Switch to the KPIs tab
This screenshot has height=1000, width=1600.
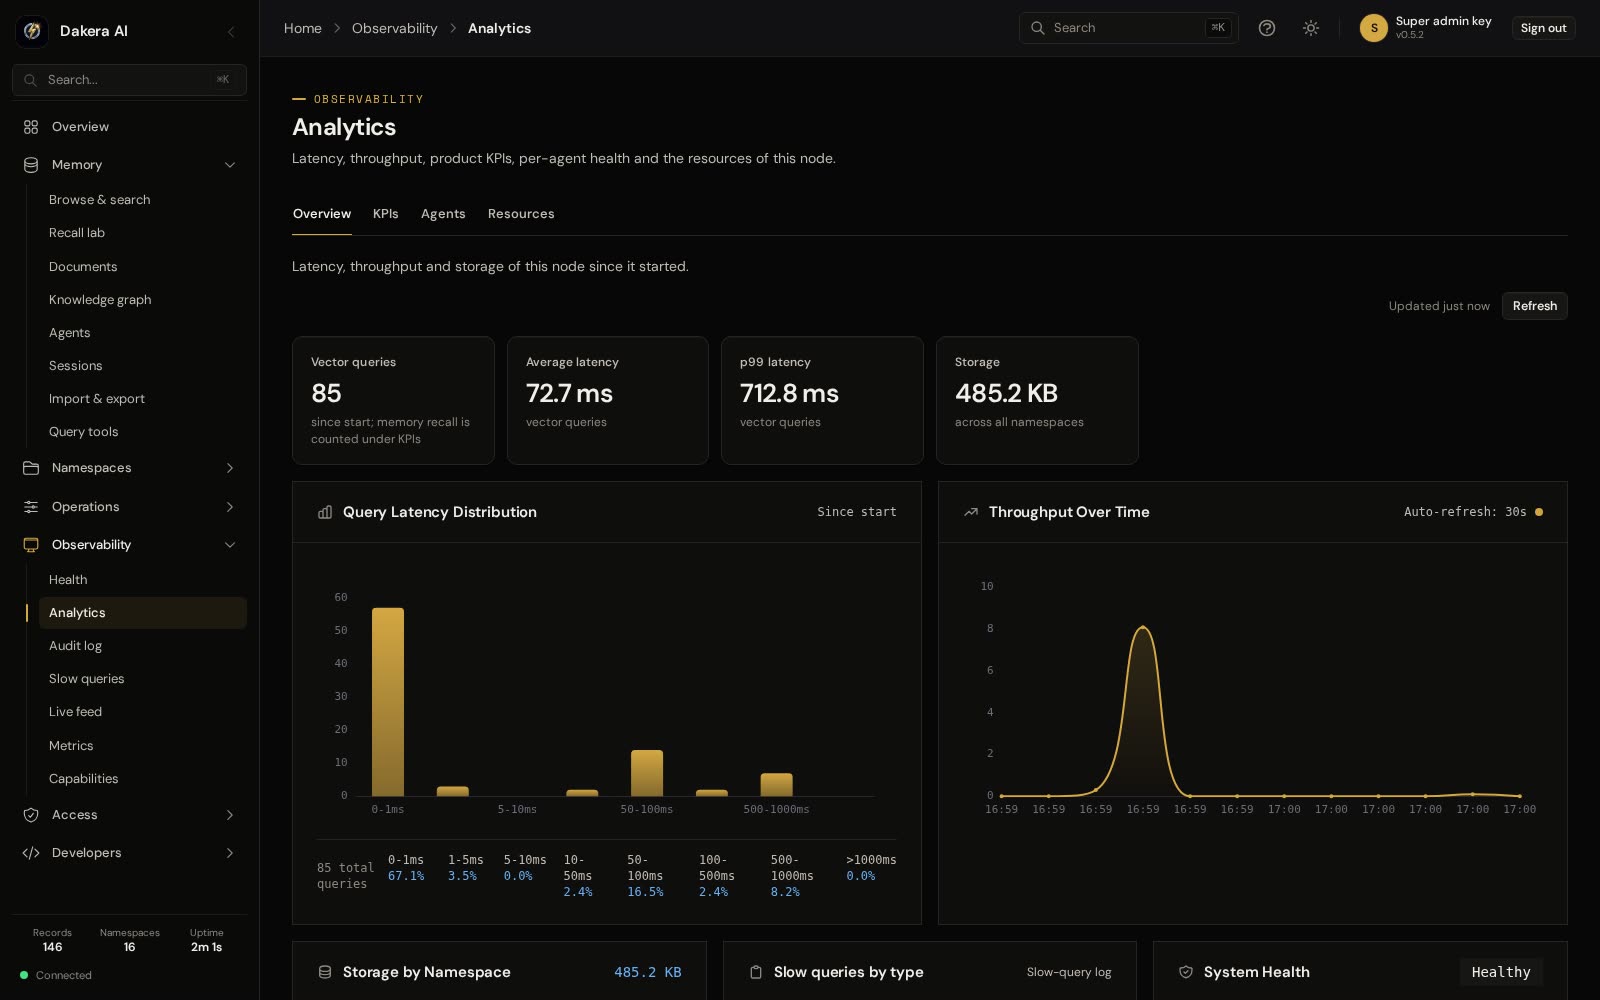(386, 214)
